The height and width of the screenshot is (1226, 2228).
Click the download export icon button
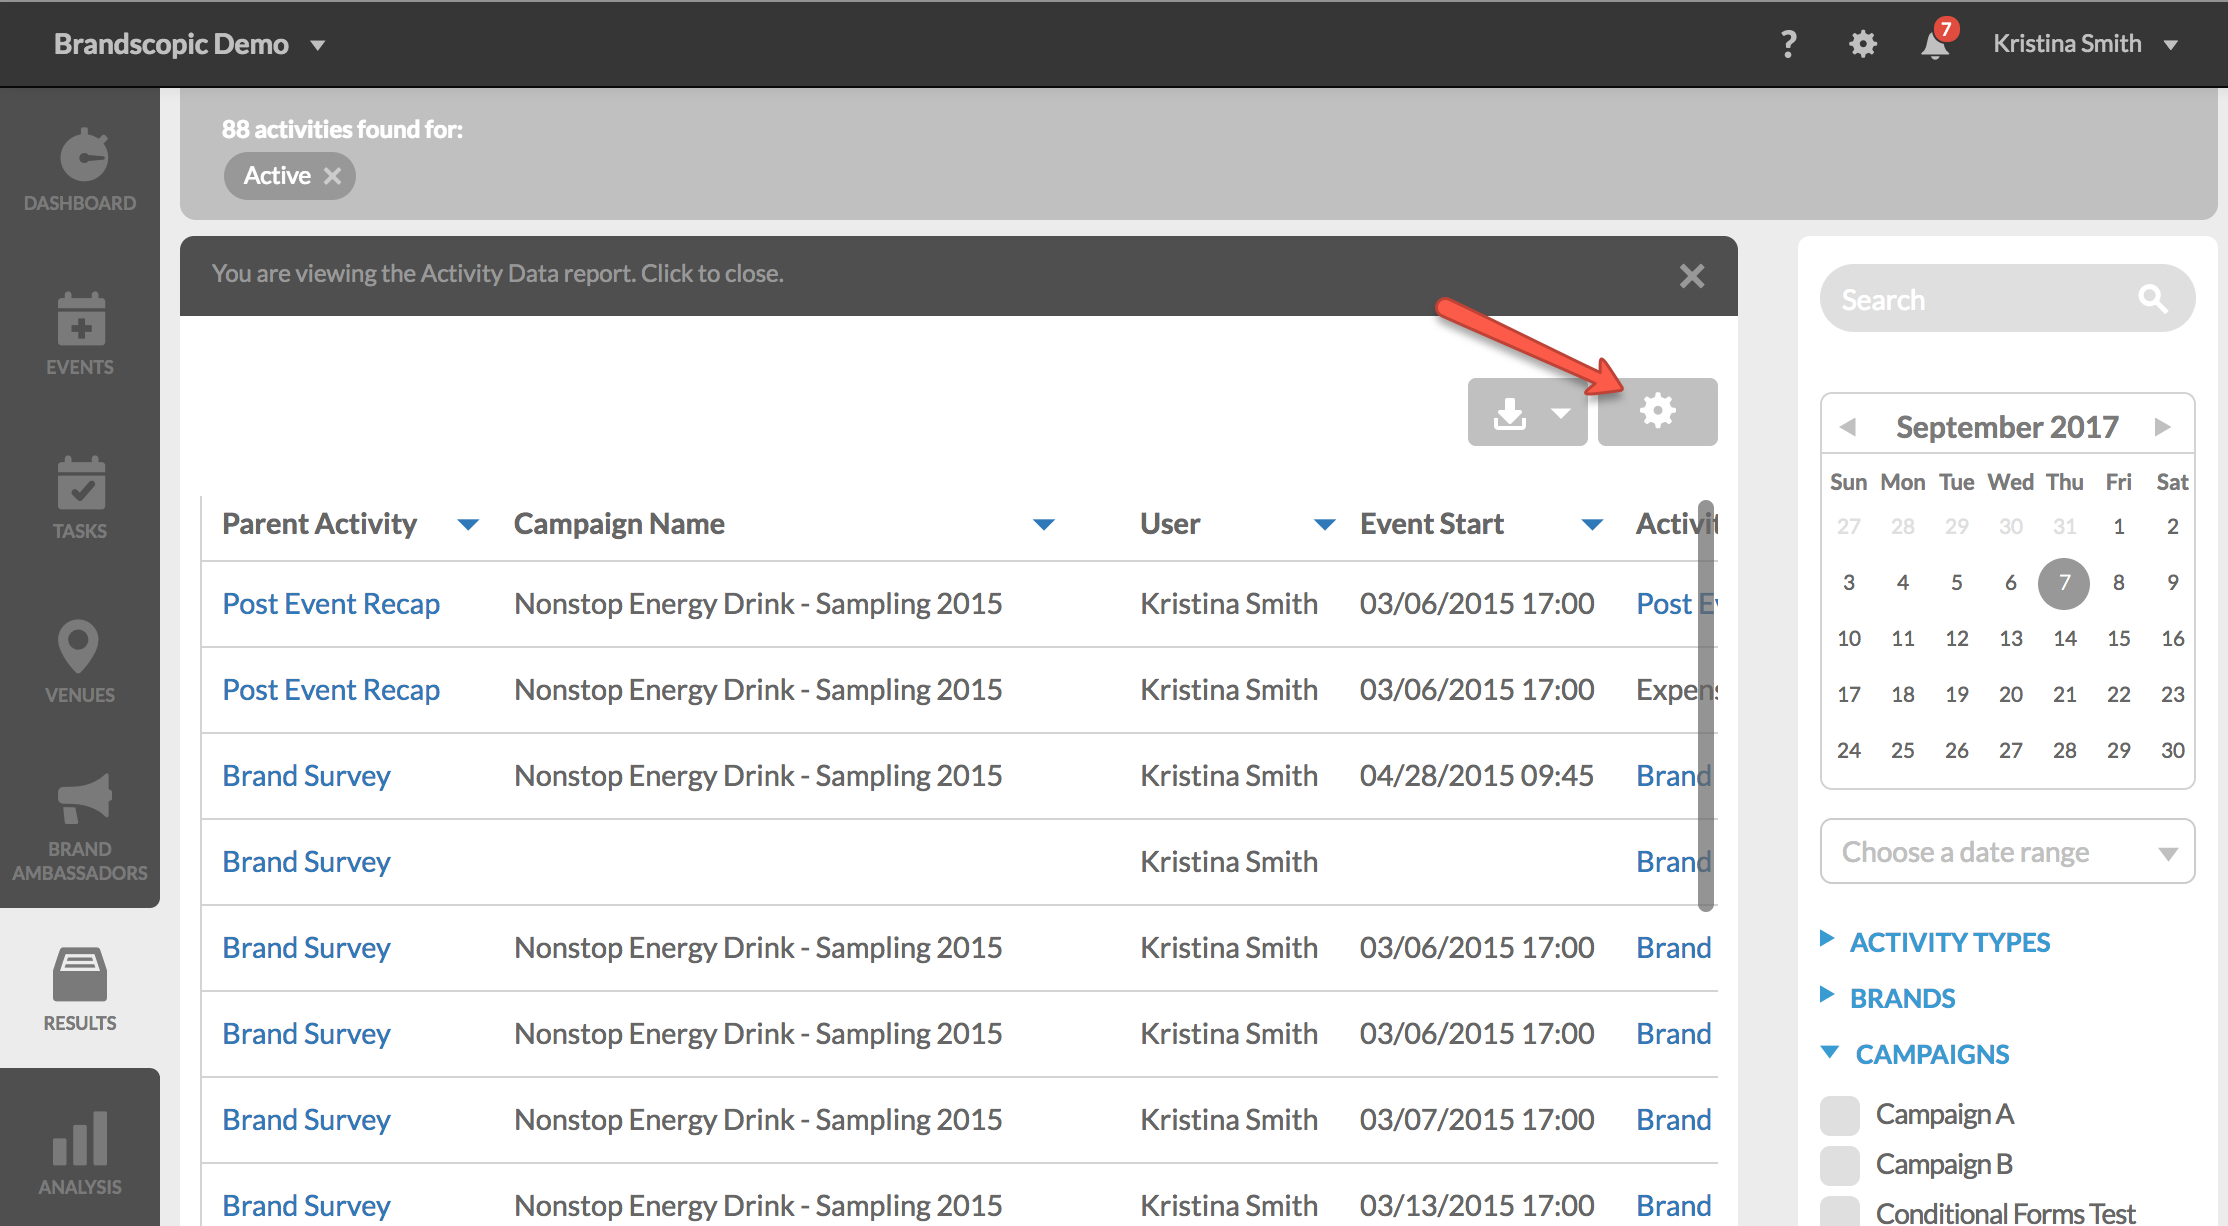coord(1510,412)
